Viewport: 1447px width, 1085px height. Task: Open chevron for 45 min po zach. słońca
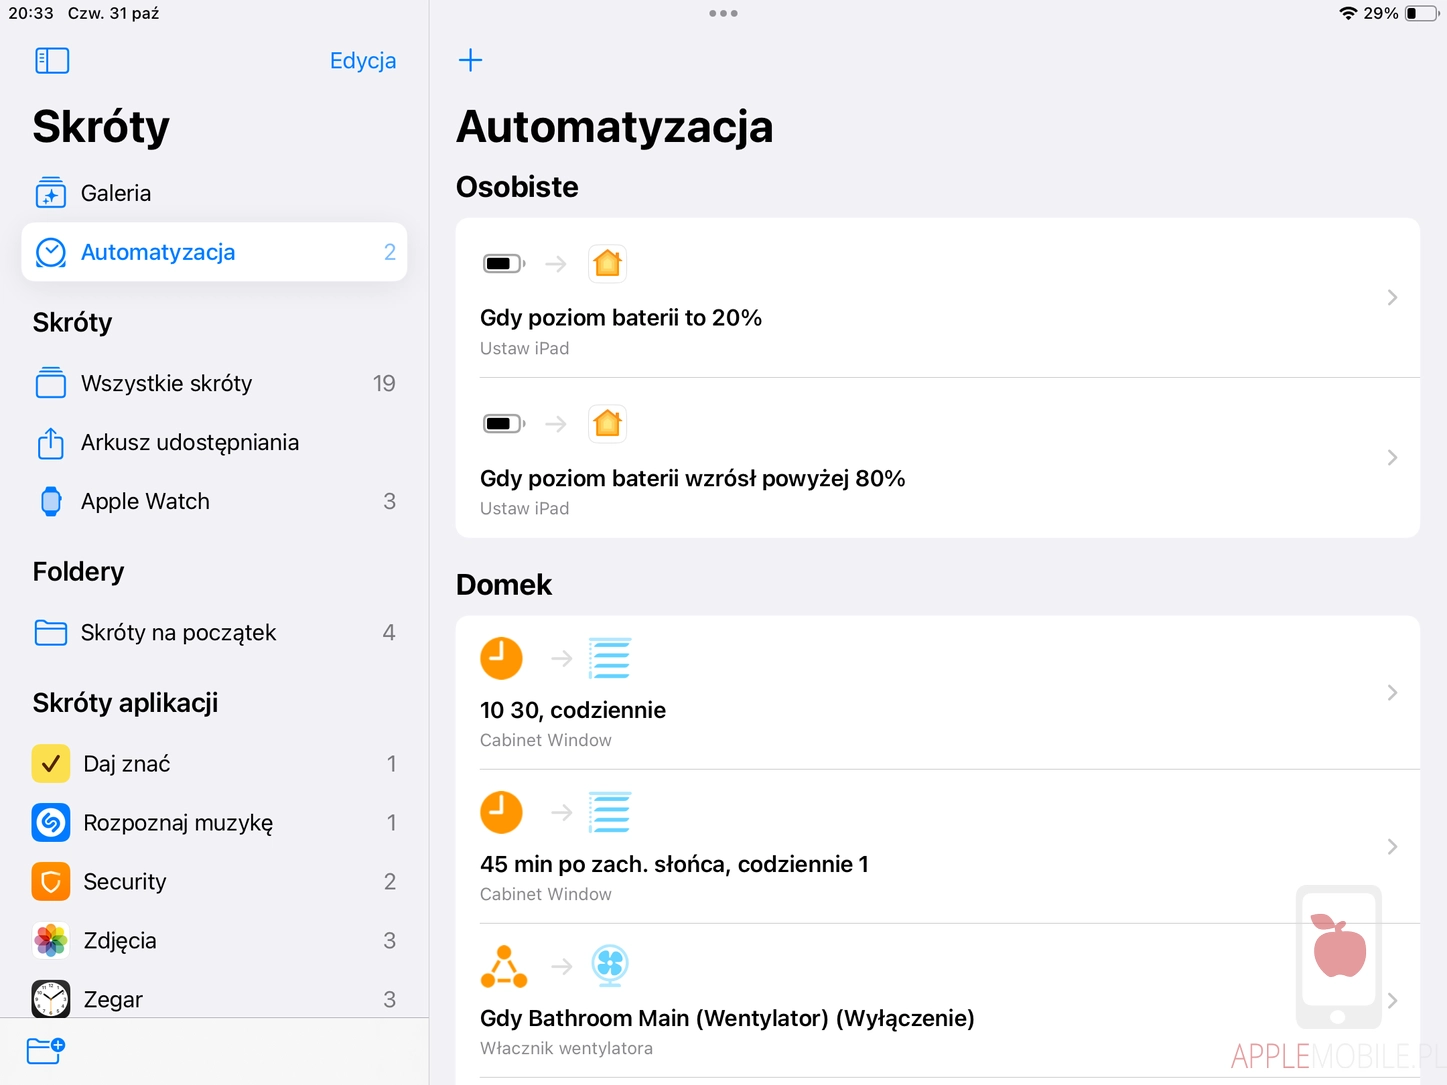(x=1392, y=847)
